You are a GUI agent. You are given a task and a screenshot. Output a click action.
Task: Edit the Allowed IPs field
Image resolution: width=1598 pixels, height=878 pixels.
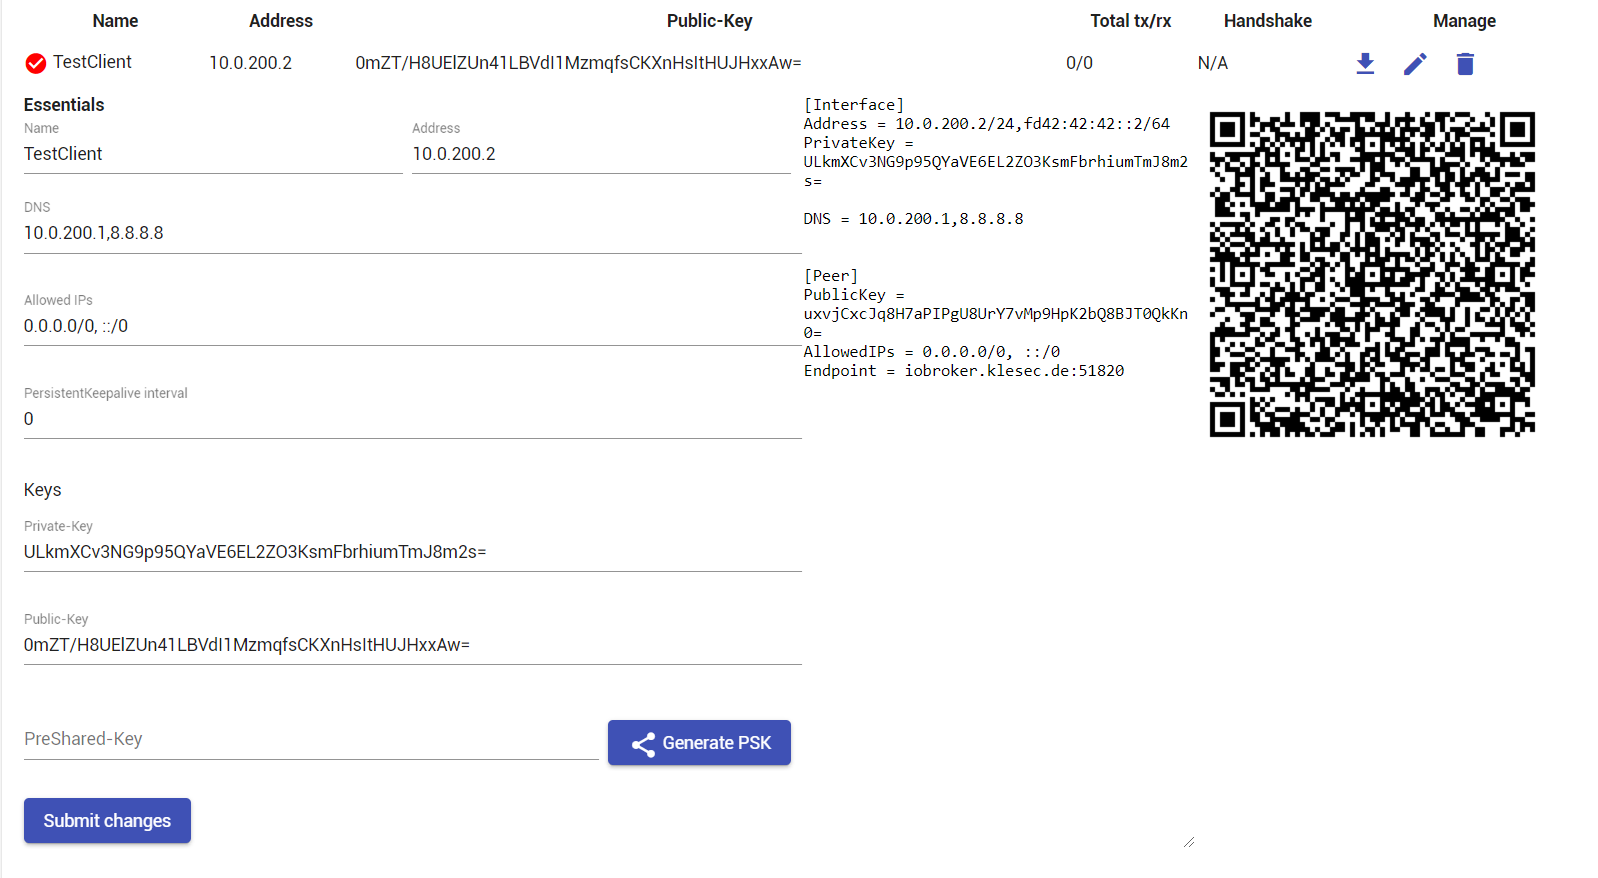413,326
